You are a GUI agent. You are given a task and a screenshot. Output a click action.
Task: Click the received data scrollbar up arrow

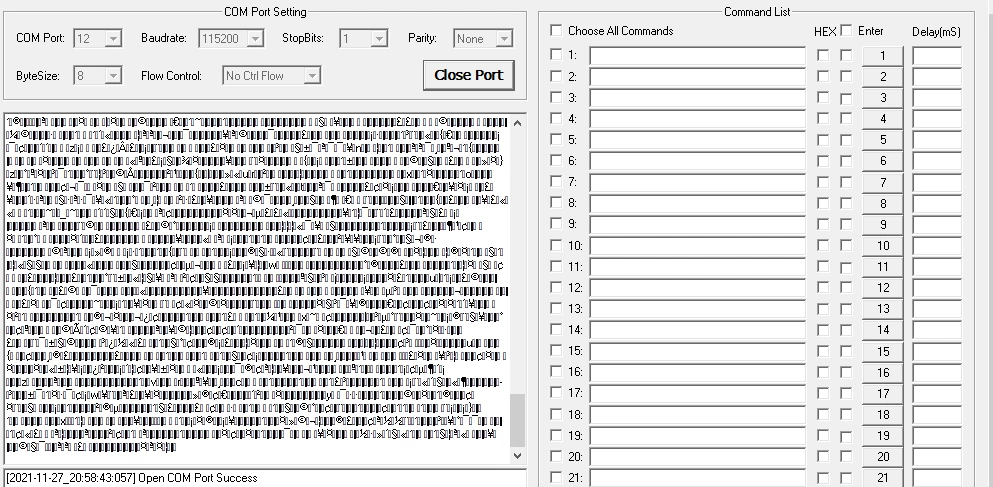[517, 123]
